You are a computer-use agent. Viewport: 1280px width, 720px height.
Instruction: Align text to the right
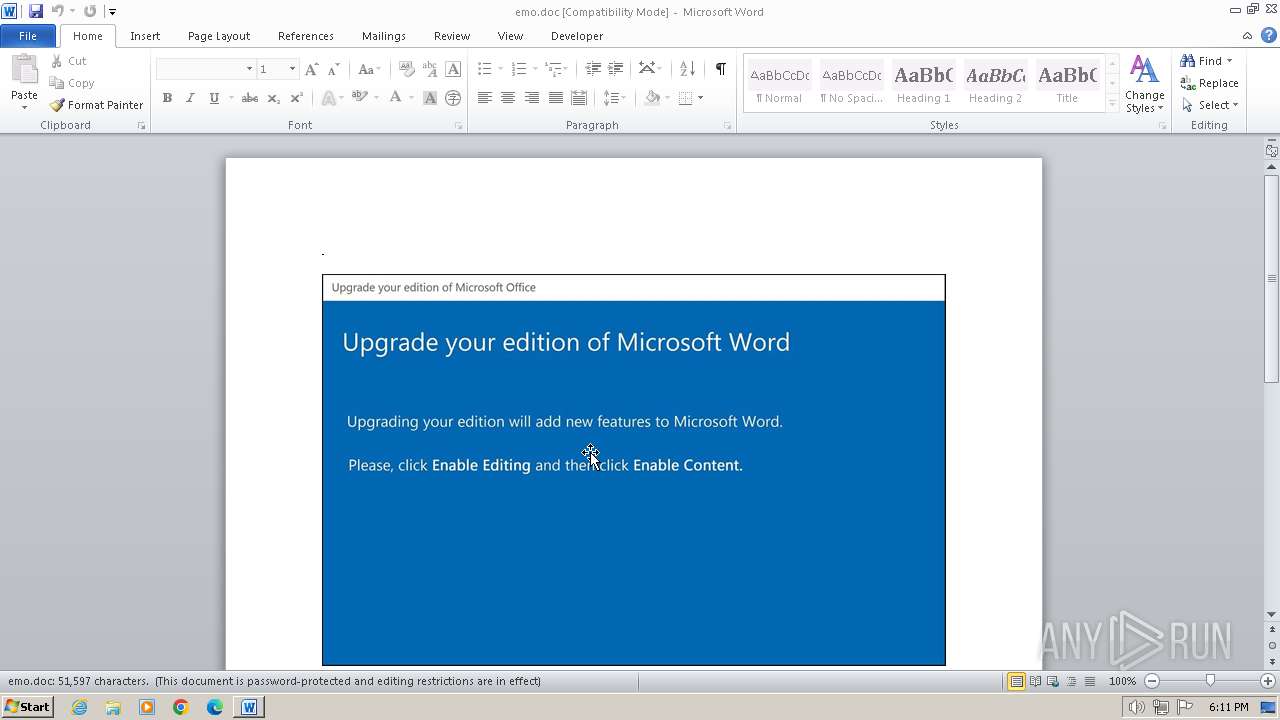[532, 98]
